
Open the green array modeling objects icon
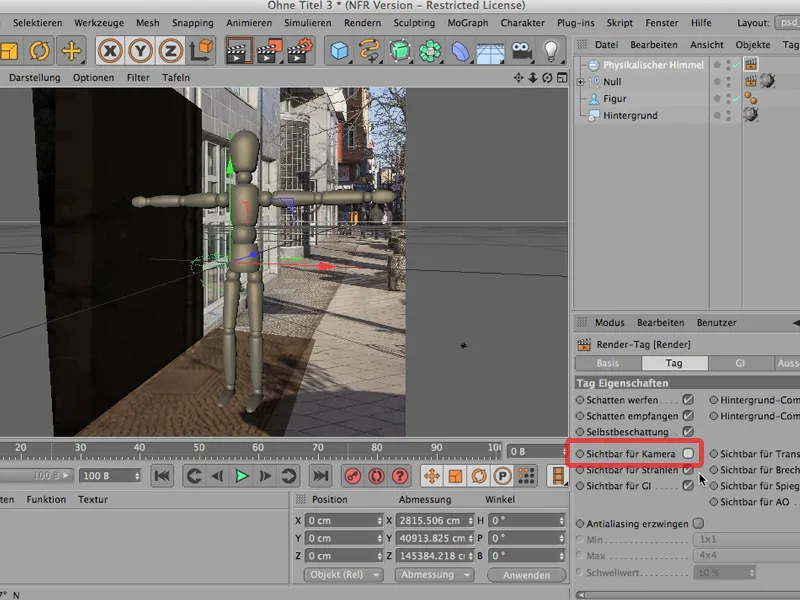(430, 51)
